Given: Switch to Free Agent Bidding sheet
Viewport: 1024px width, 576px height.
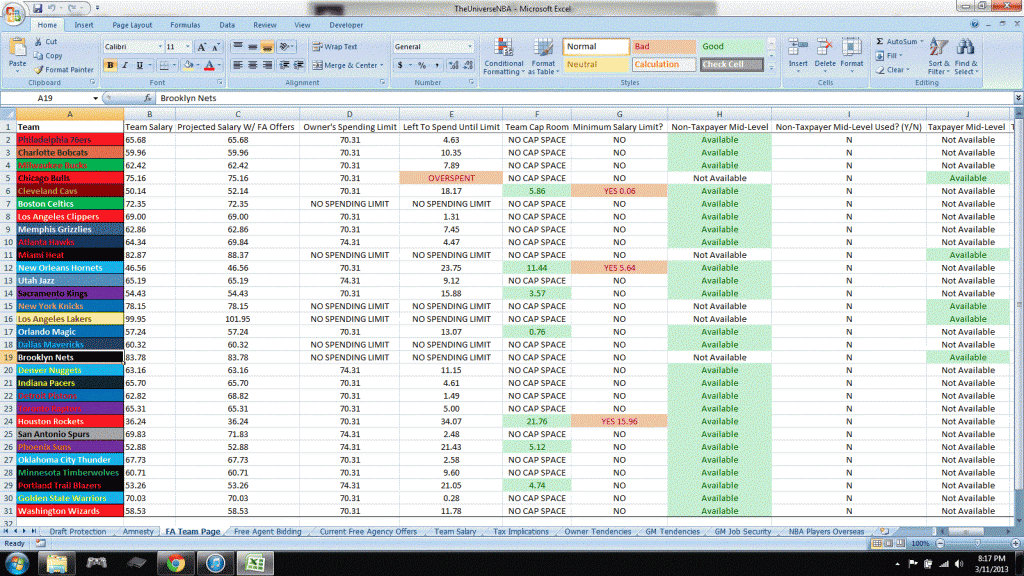Looking at the screenshot, I should [268, 532].
